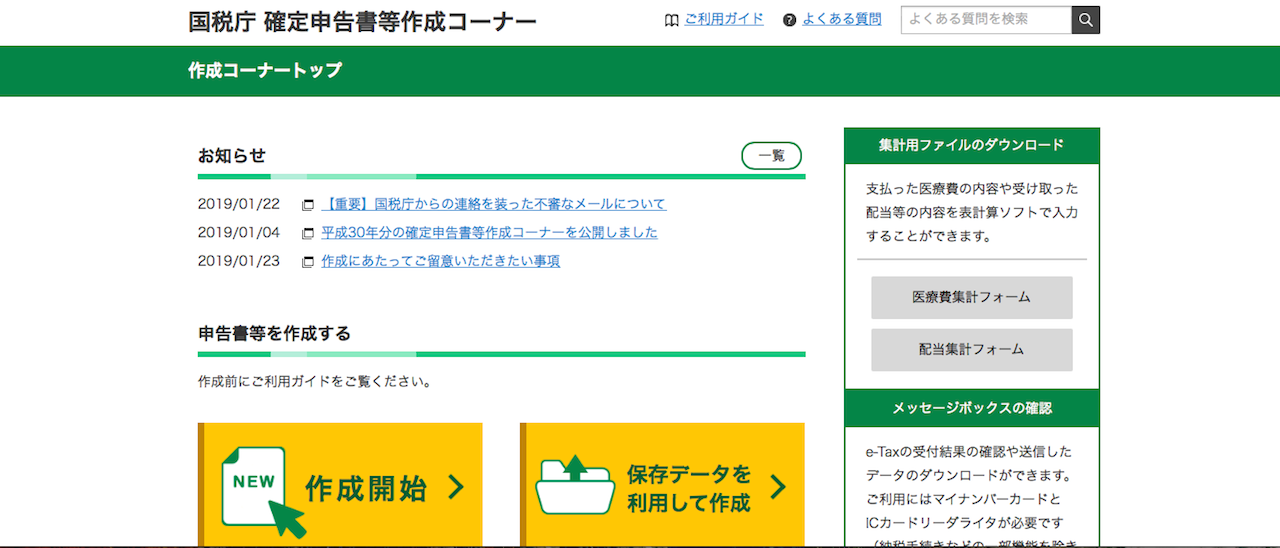
Task: Click the window icon beside the 【重要】 notice
Action: point(308,205)
